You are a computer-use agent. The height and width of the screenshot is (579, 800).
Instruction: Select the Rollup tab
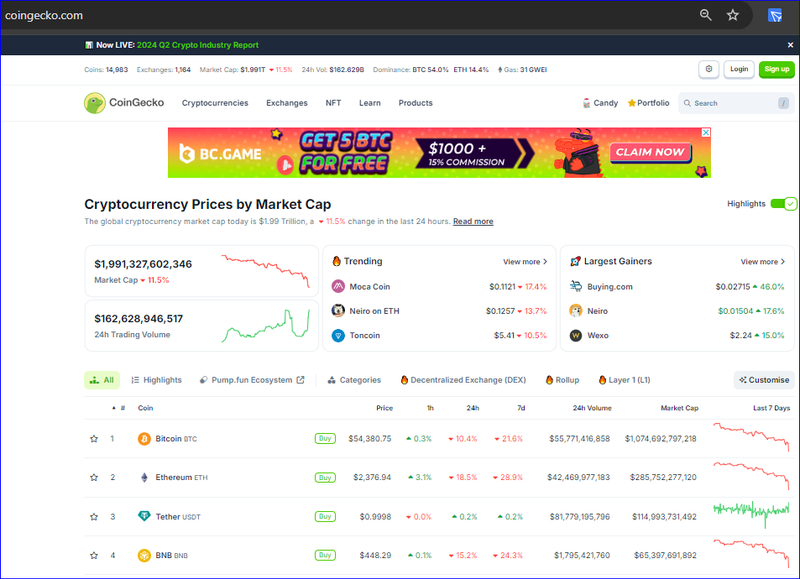(562, 380)
